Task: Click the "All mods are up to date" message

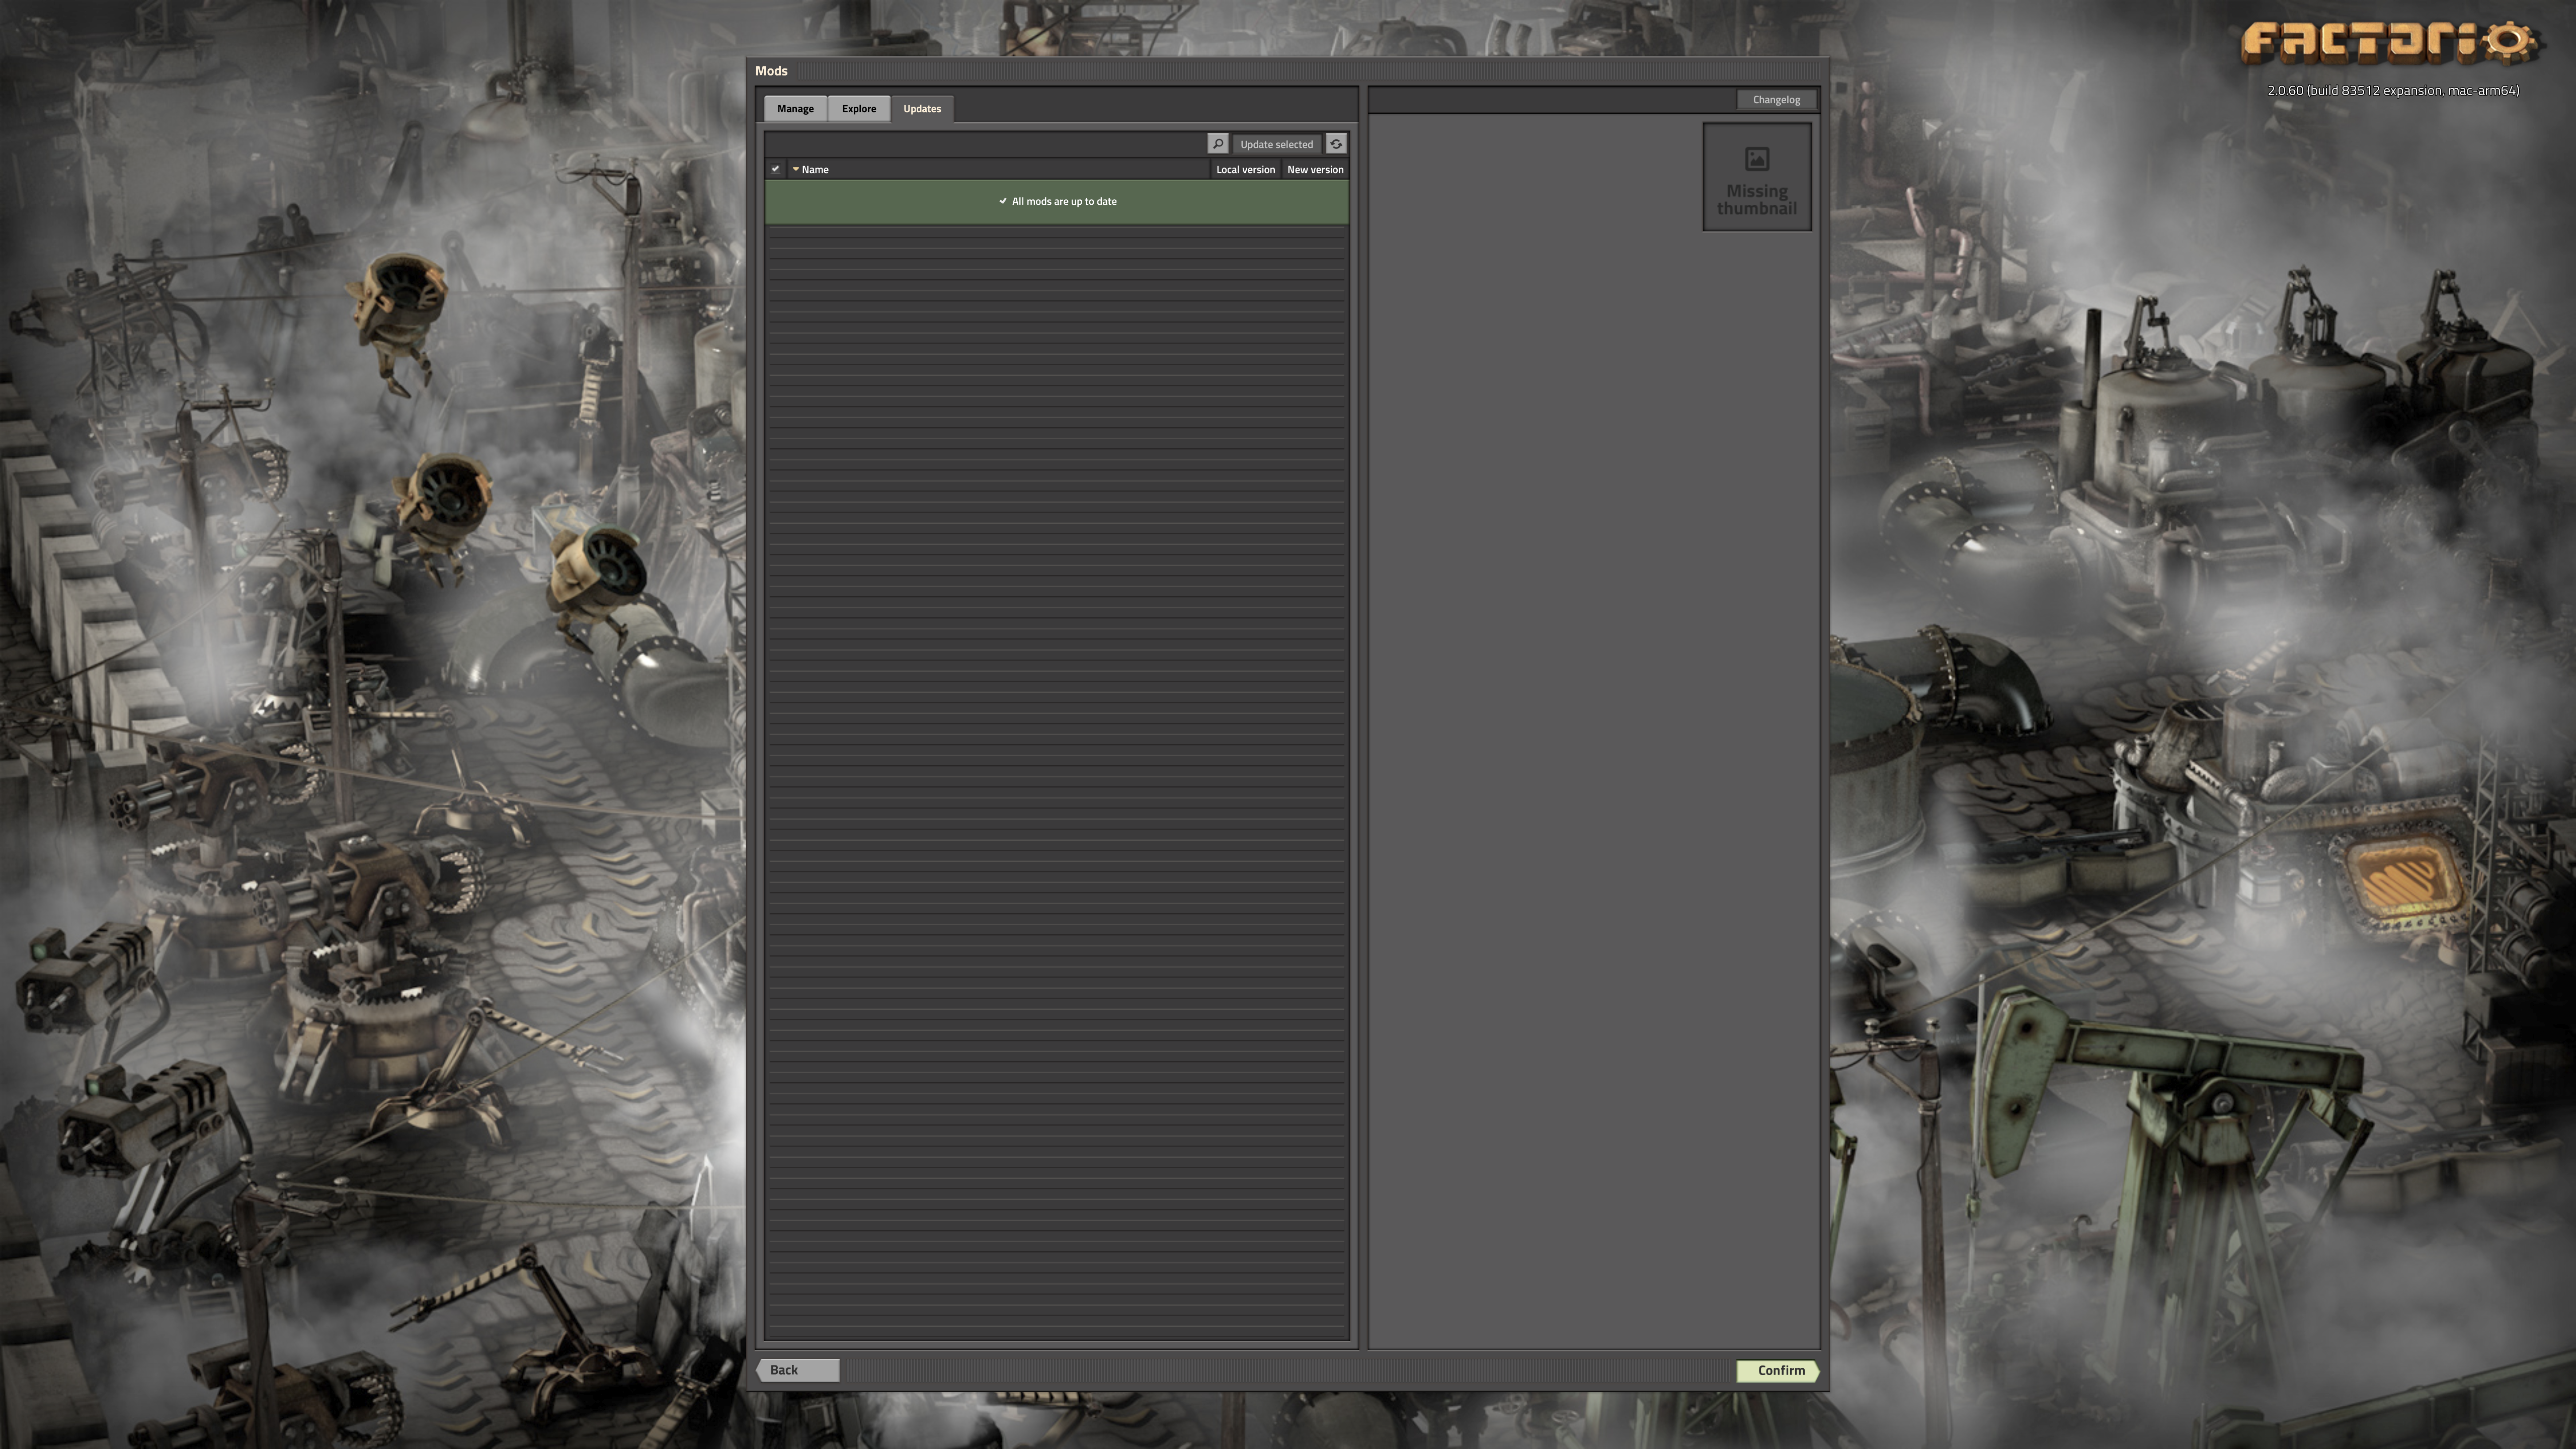Action: (x=1057, y=201)
